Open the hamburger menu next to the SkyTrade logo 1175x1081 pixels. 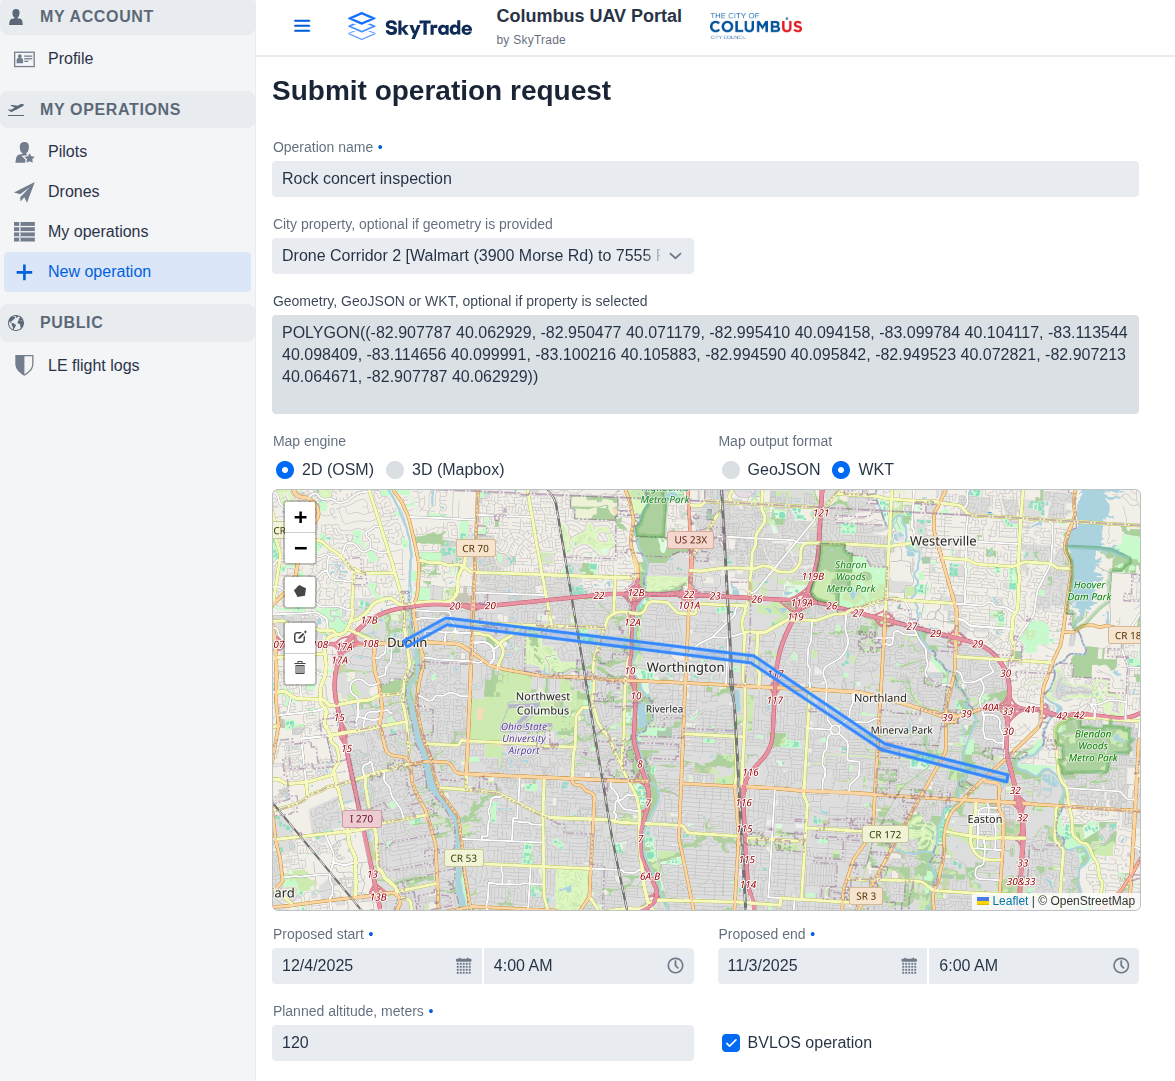pyautogui.click(x=302, y=26)
